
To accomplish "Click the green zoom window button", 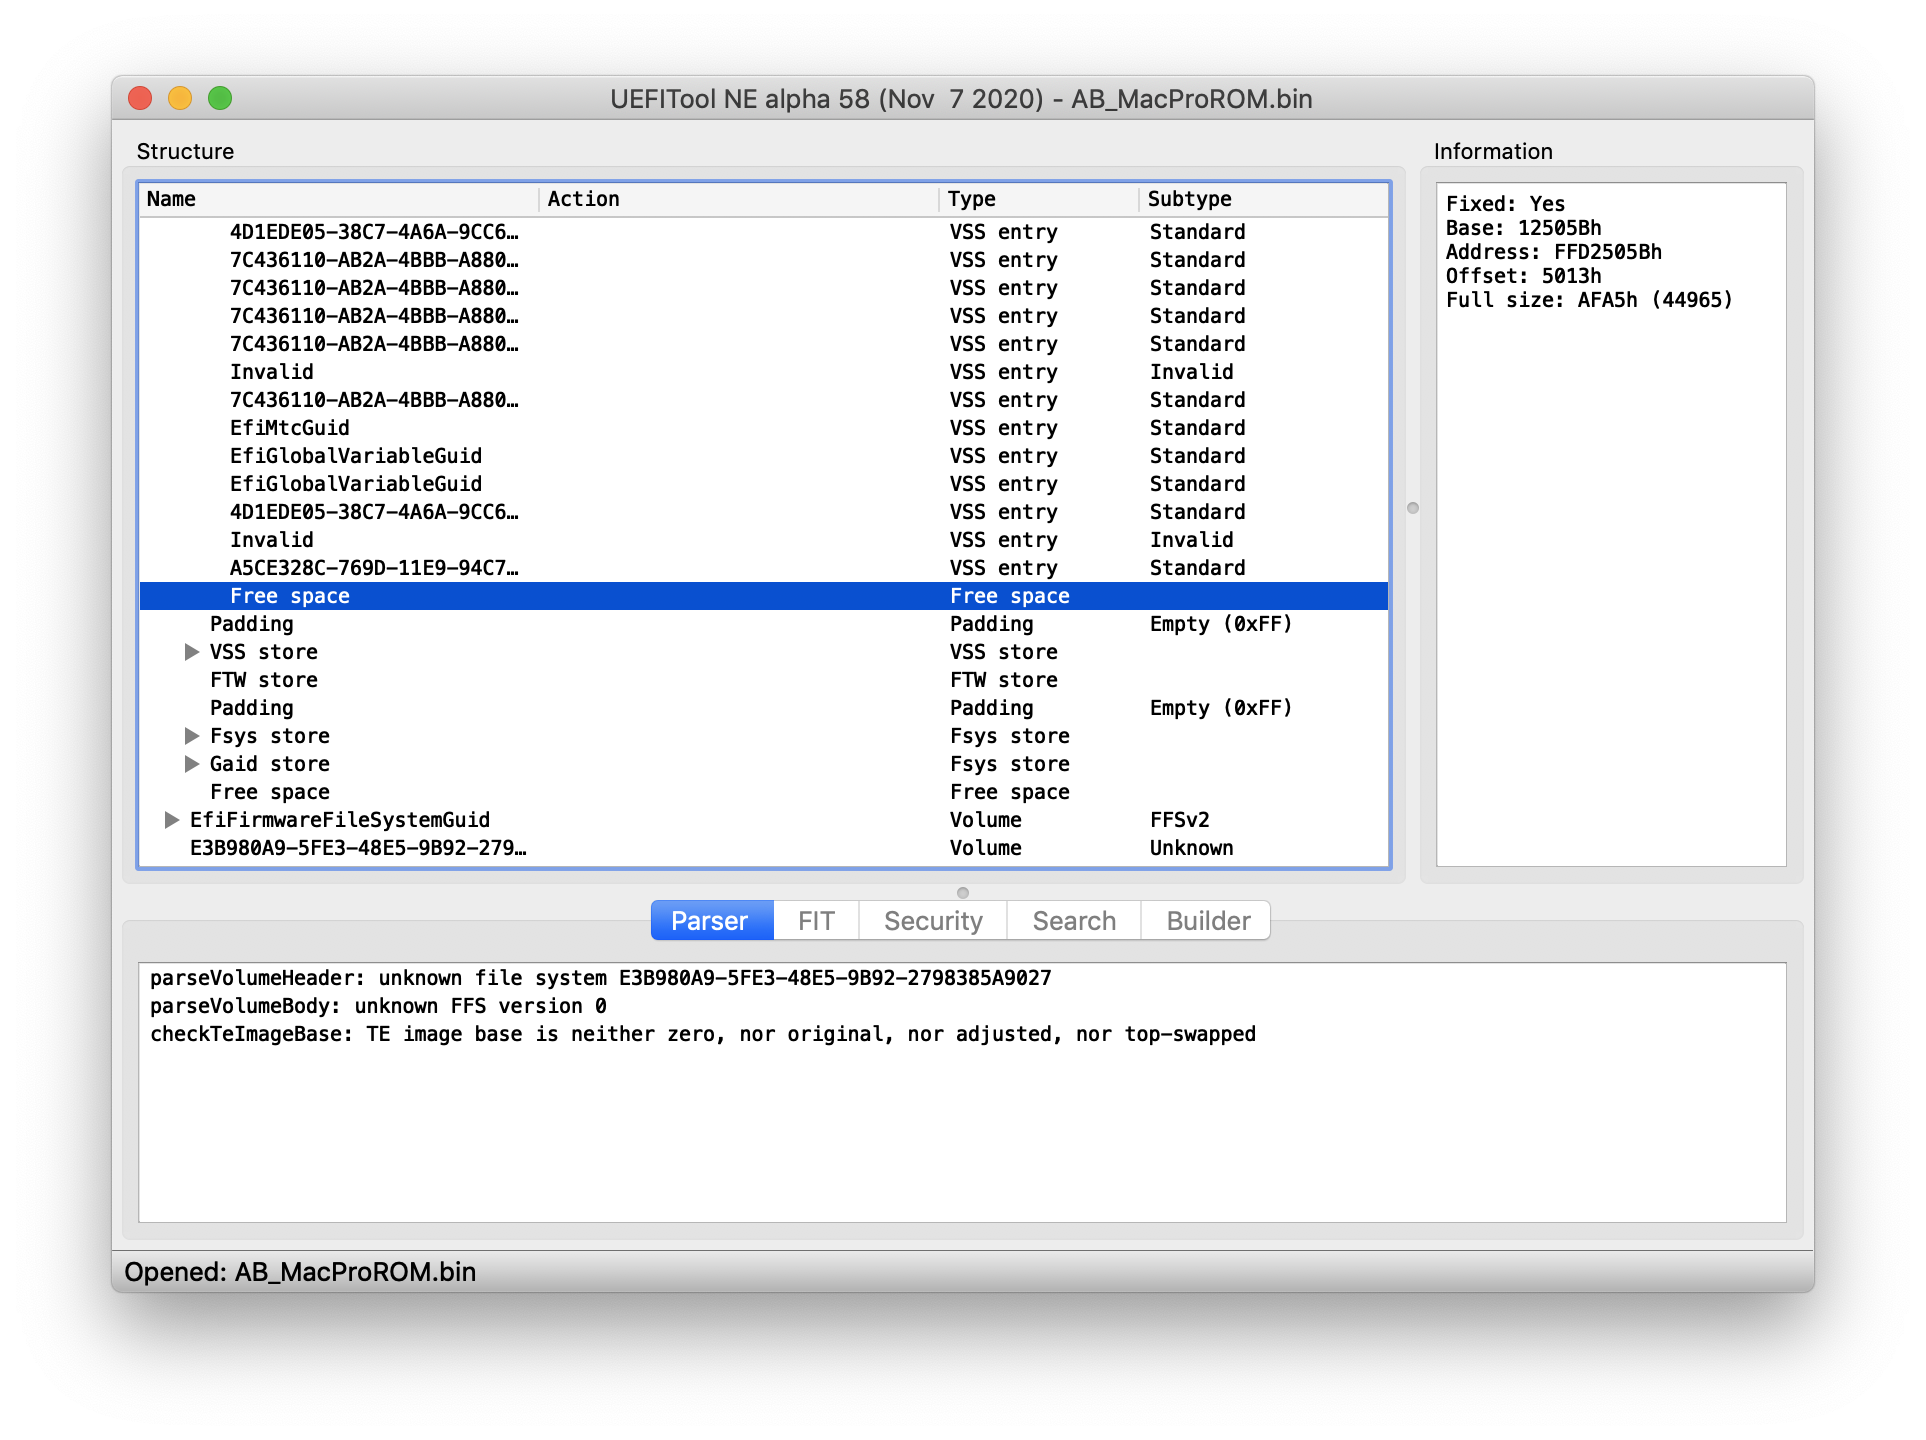I will pyautogui.click(x=220, y=98).
